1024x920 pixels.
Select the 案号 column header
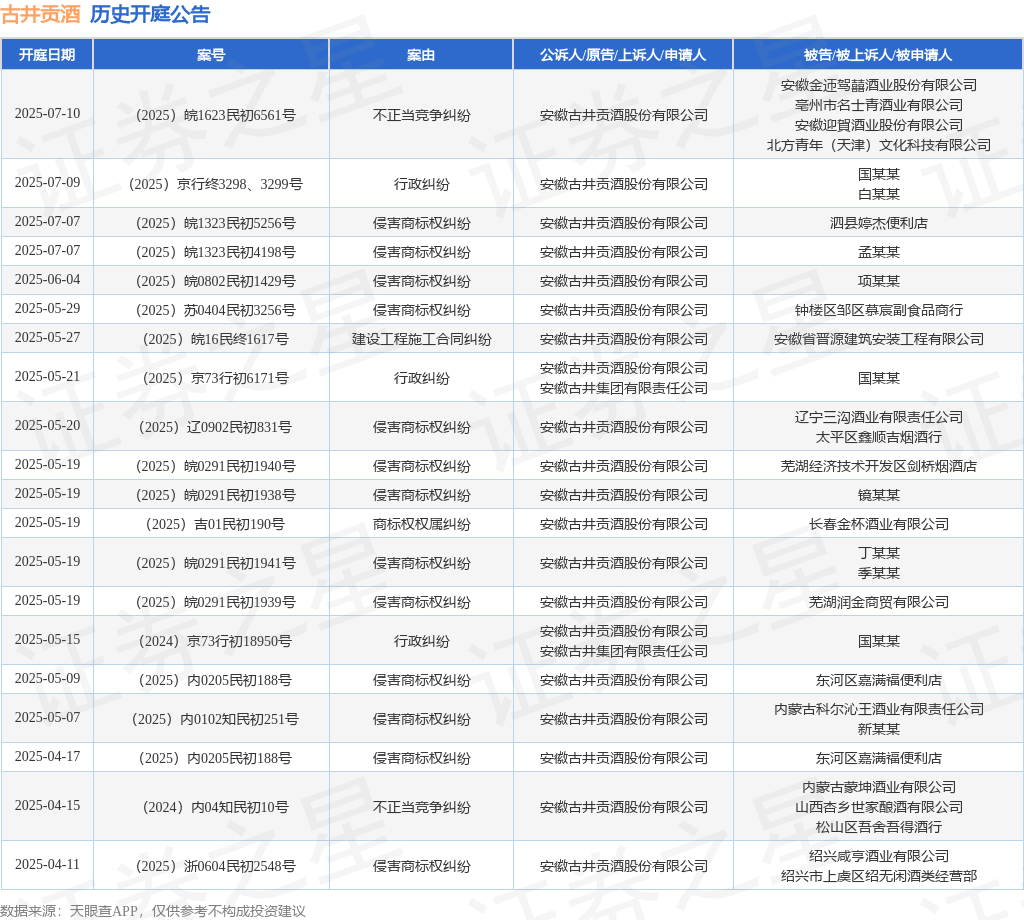[x=211, y=55]
